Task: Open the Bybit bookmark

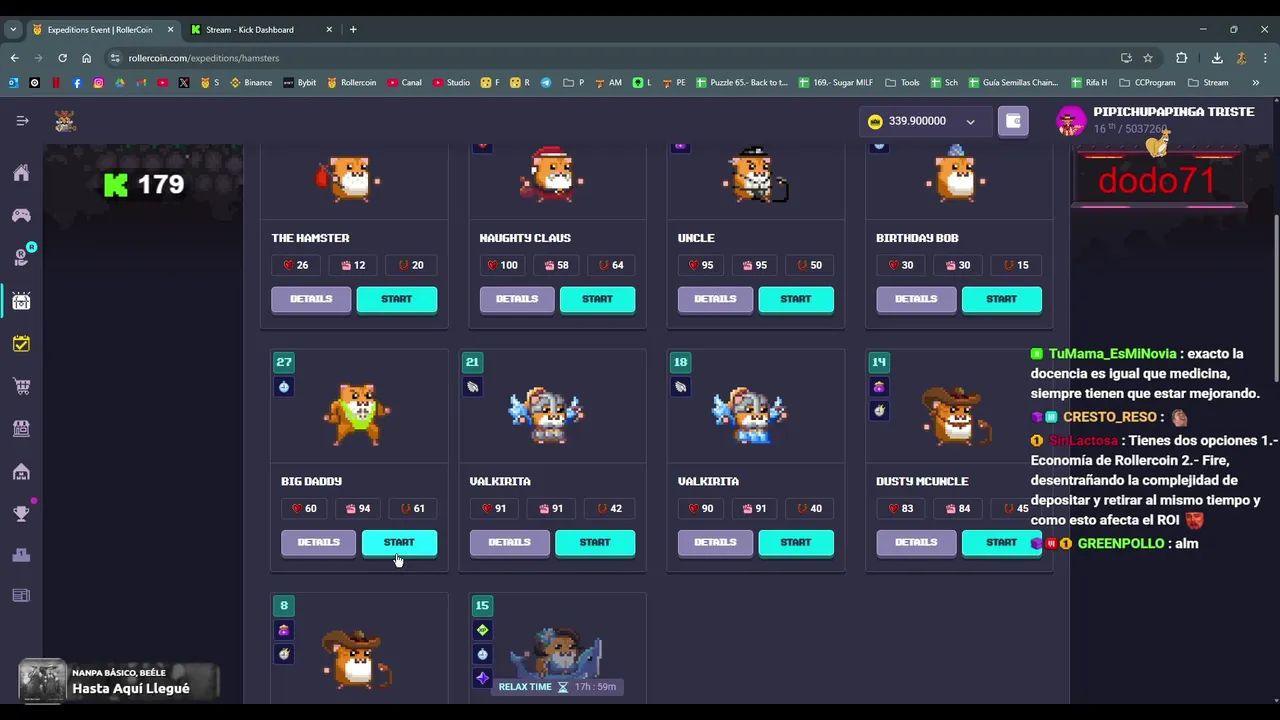Action: point(300,83)
